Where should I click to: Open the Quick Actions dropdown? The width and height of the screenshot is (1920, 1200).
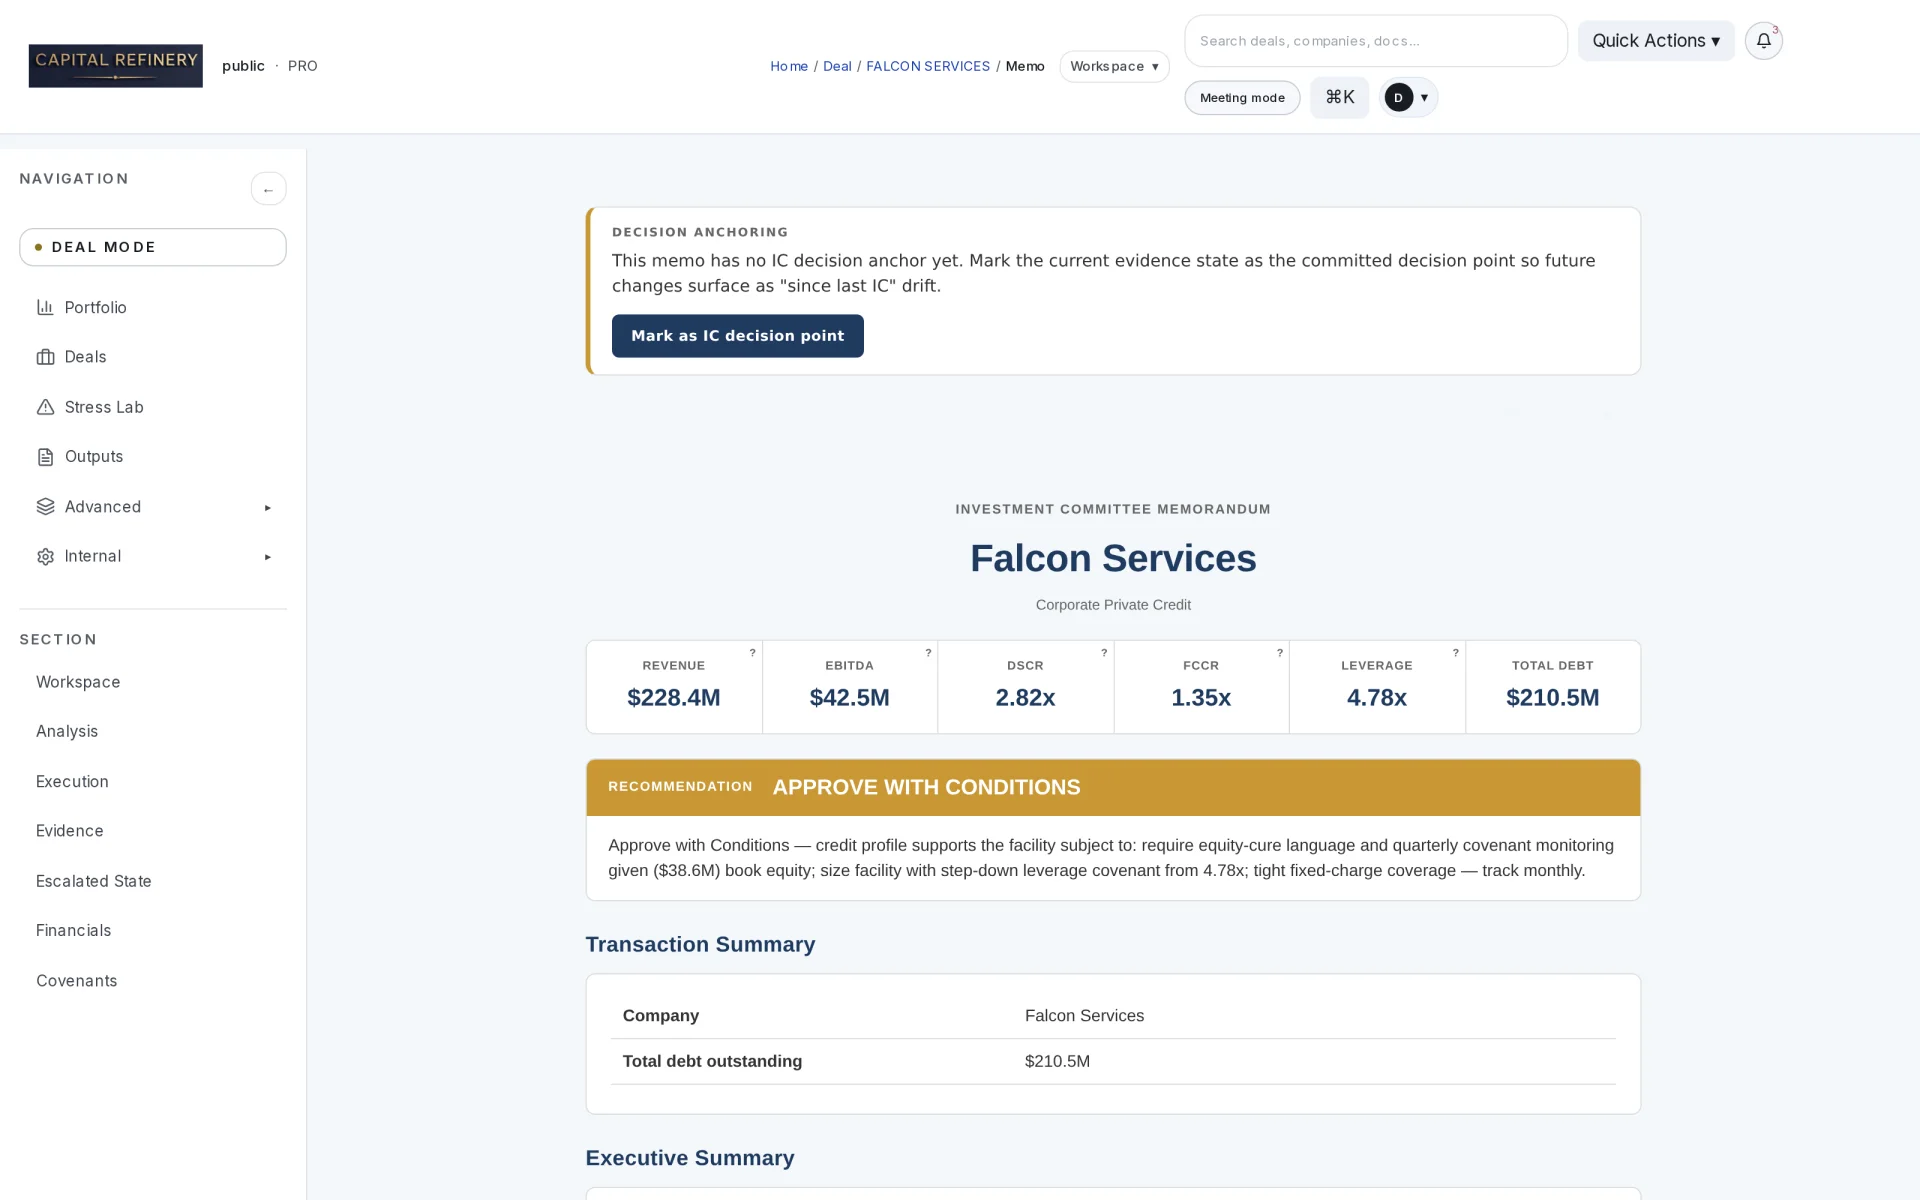click(x=1656, y=41)
